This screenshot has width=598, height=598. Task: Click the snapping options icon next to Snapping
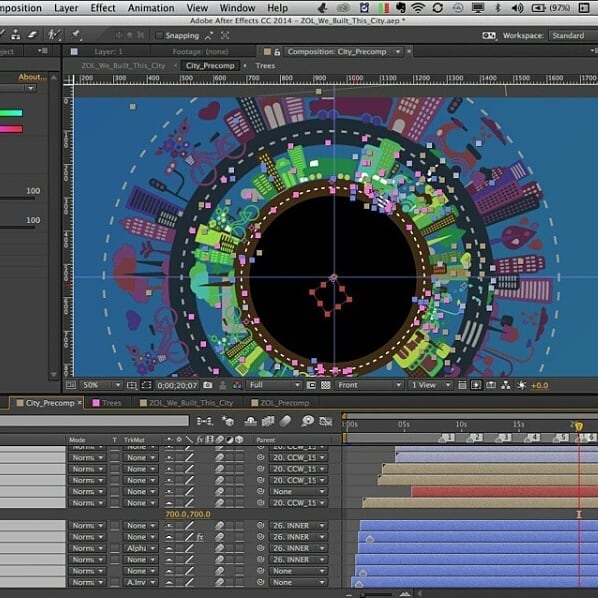coord(209,35)
